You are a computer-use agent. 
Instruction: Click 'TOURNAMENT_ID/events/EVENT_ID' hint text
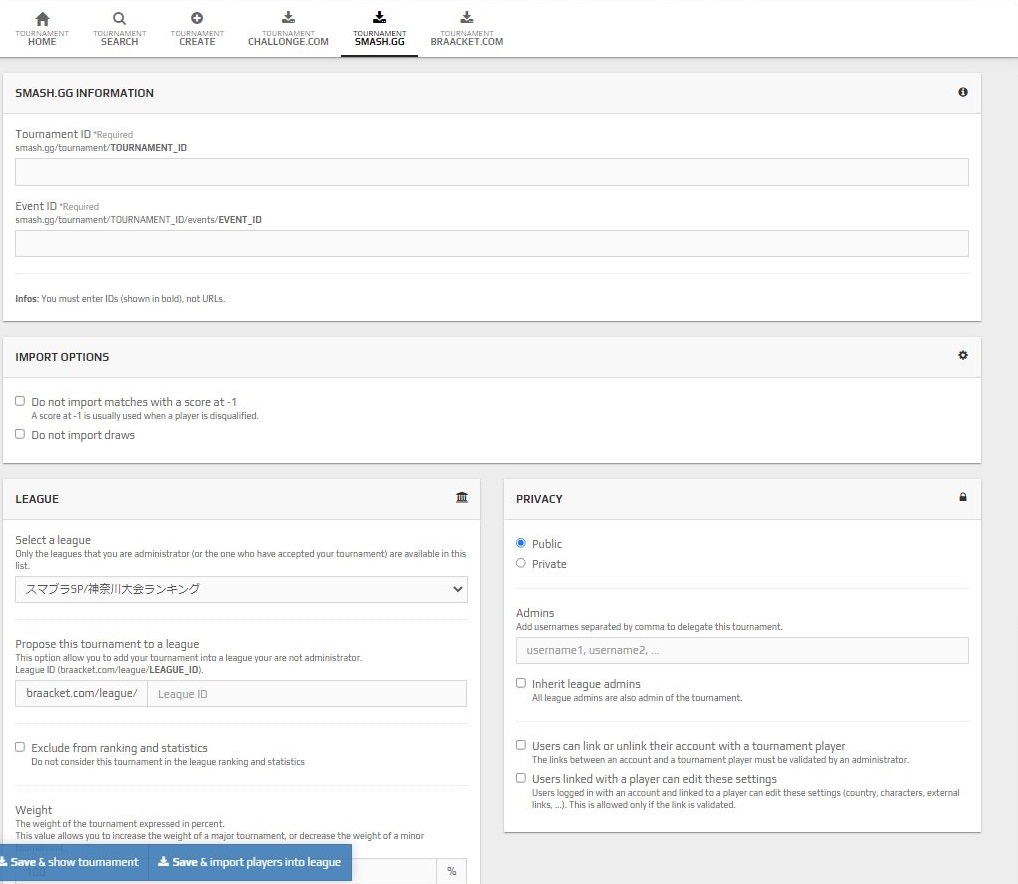138,220
